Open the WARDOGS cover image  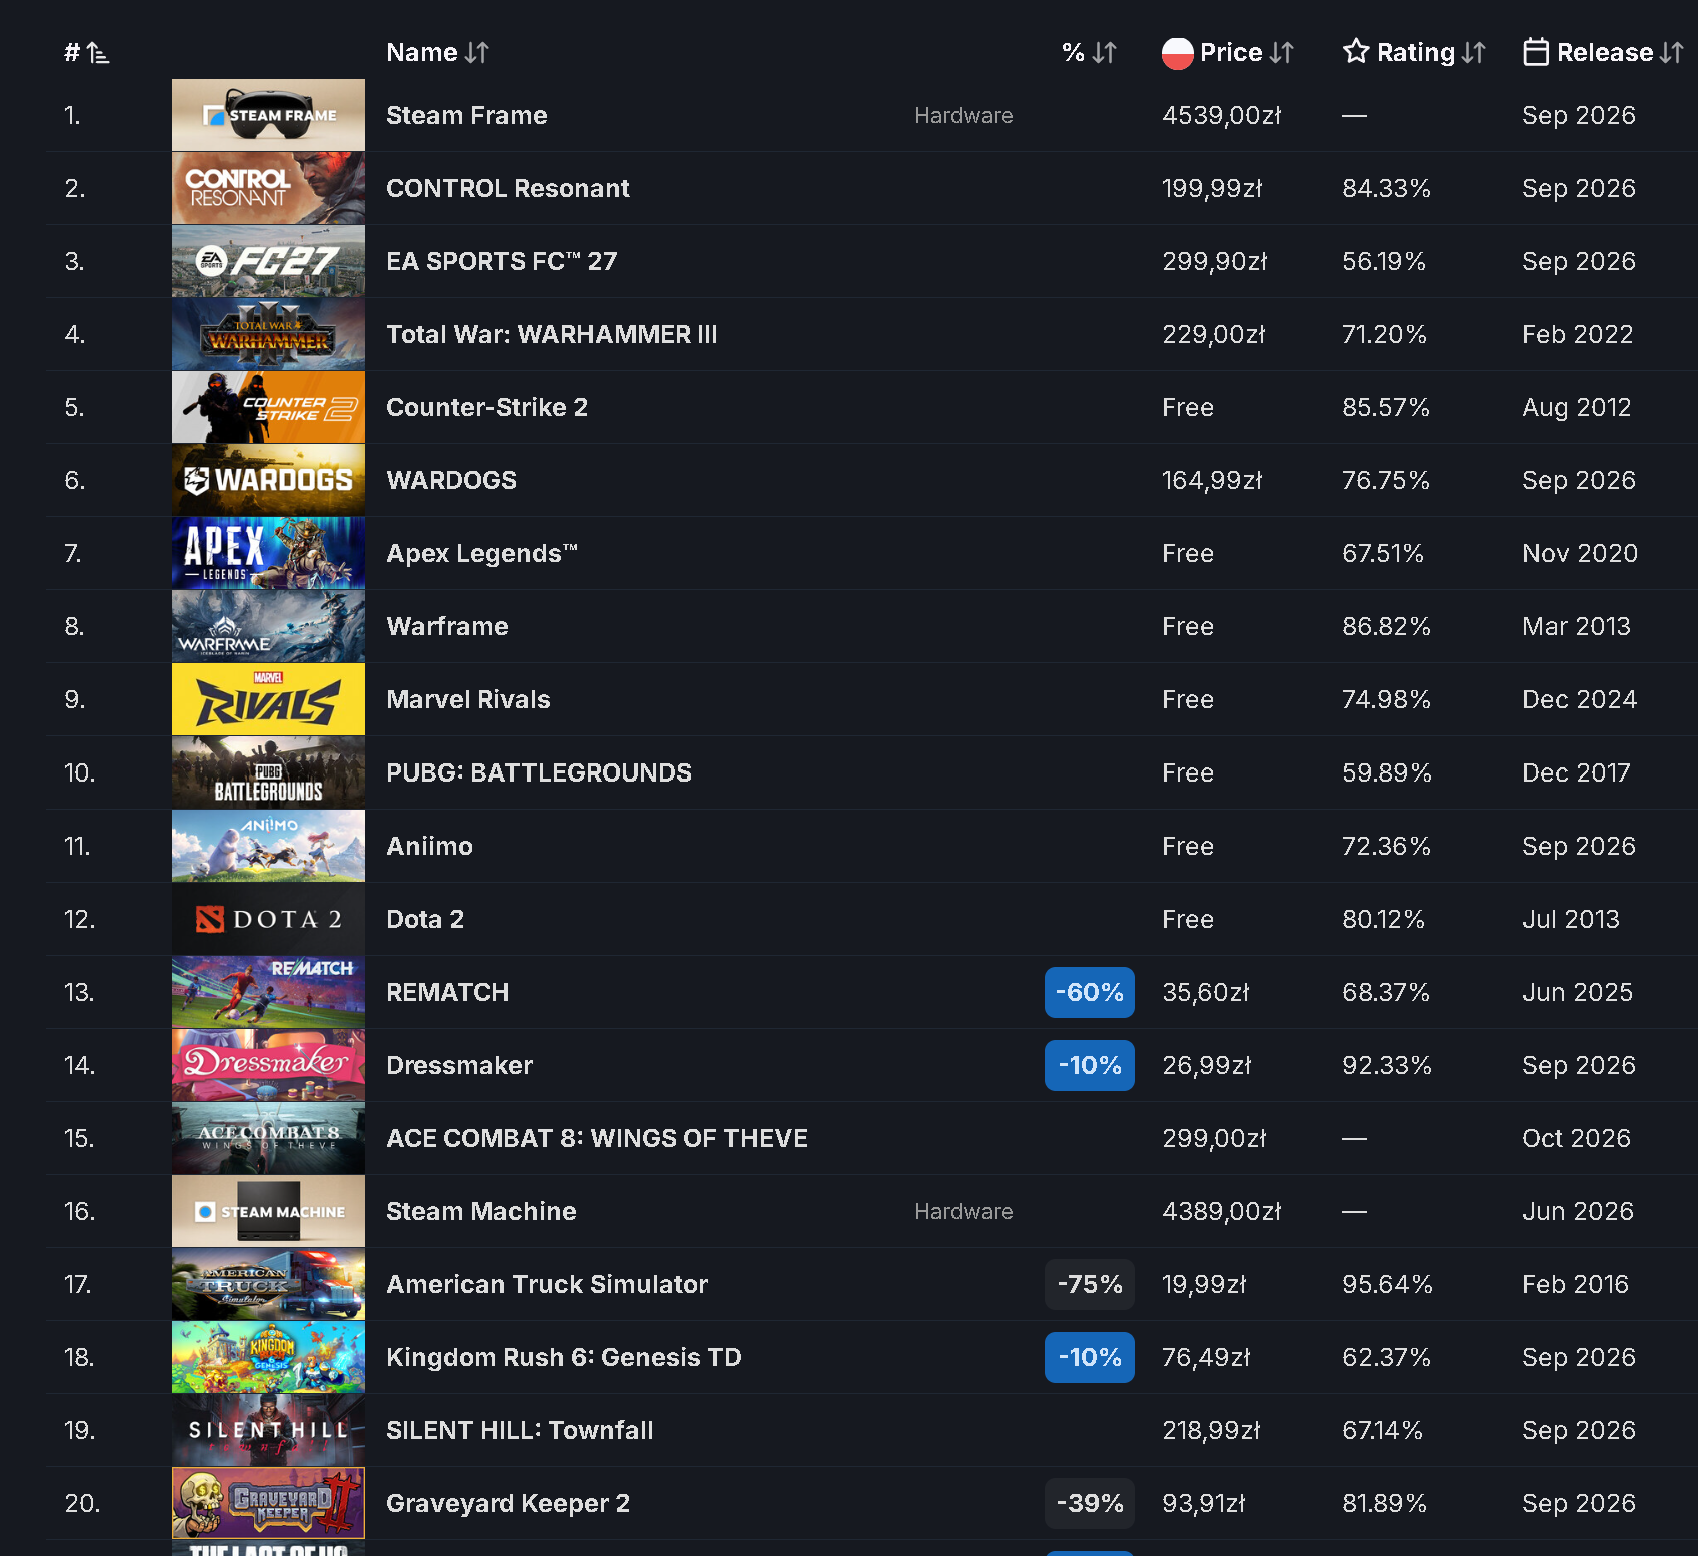(268, 480)
